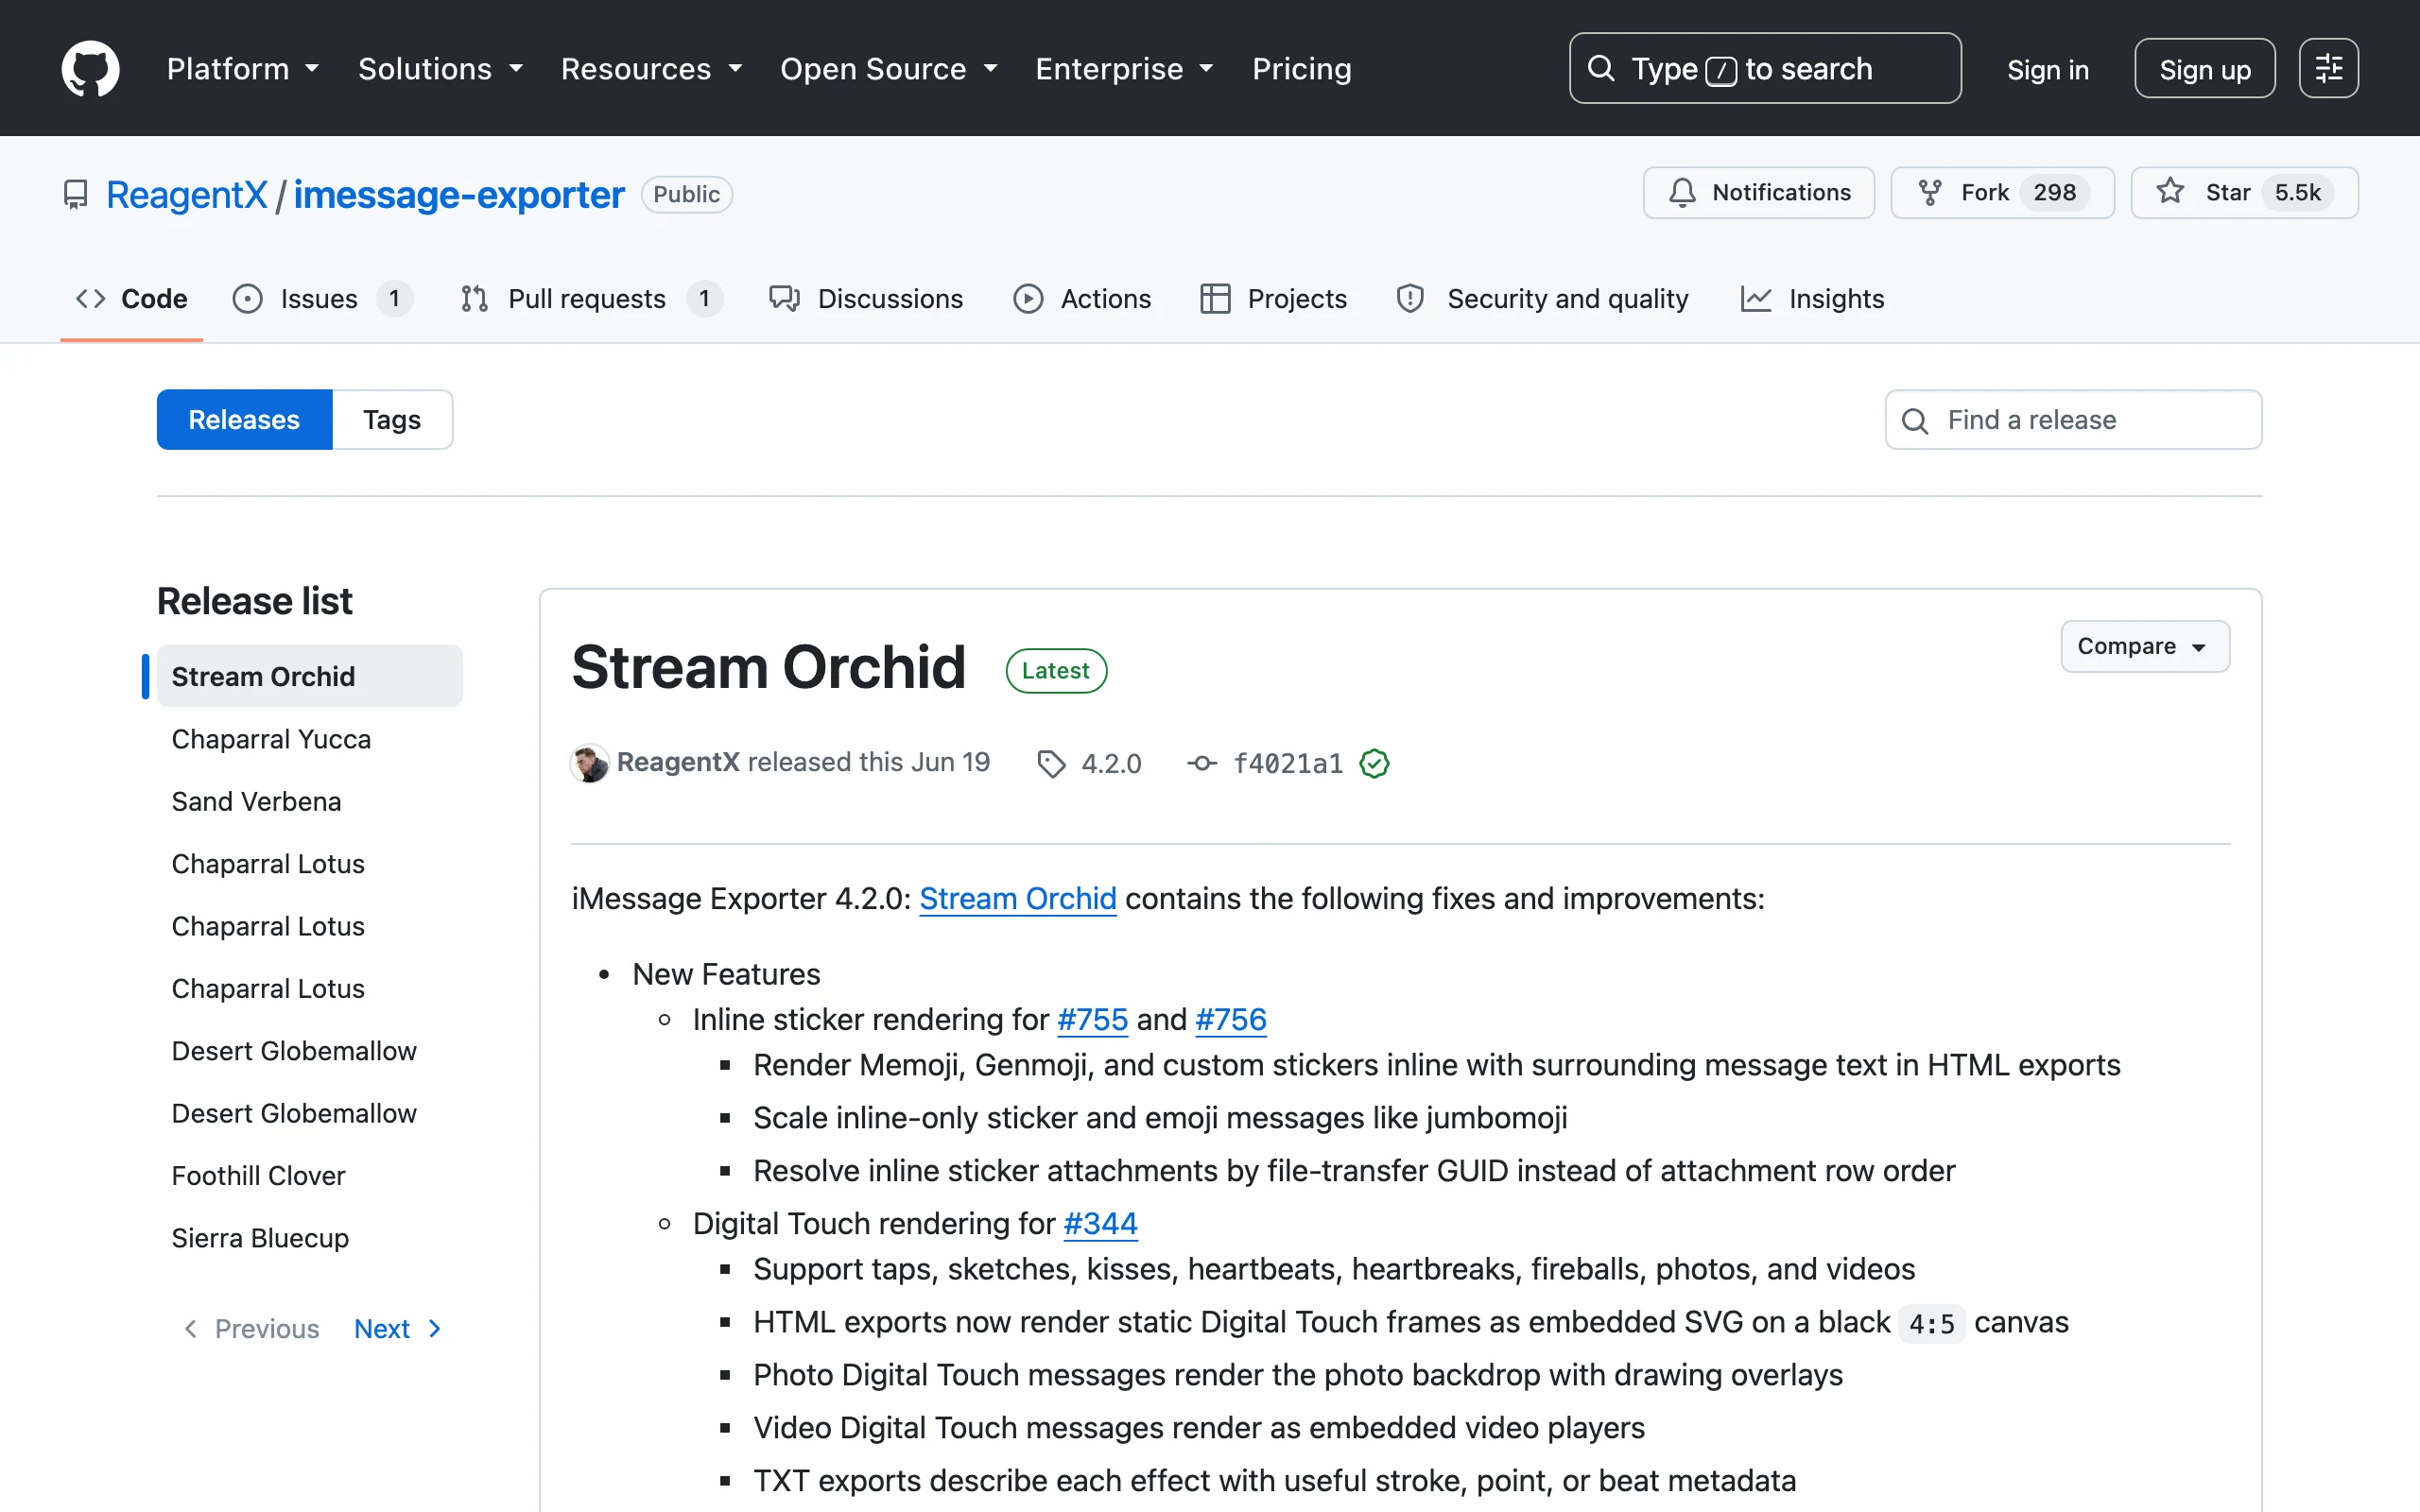Click the Star icon
Screen dimensions: 2420x1512
pos(2170,191)
